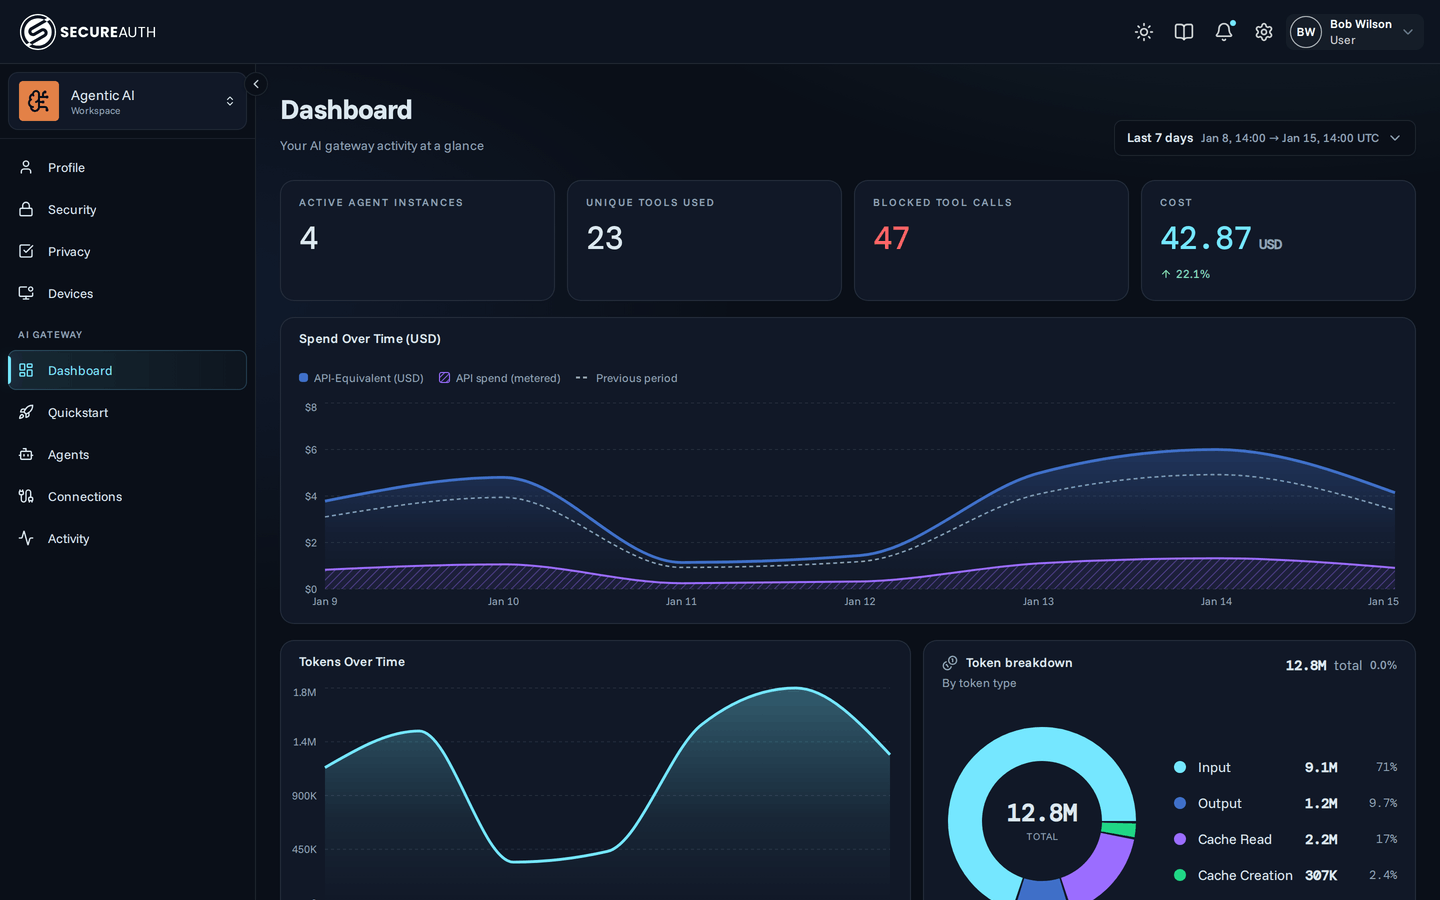Image resolution: width=1440 pixels, height=900 pixels.
Task: Click the Input legend color dot
Action: coord(1180,767)
